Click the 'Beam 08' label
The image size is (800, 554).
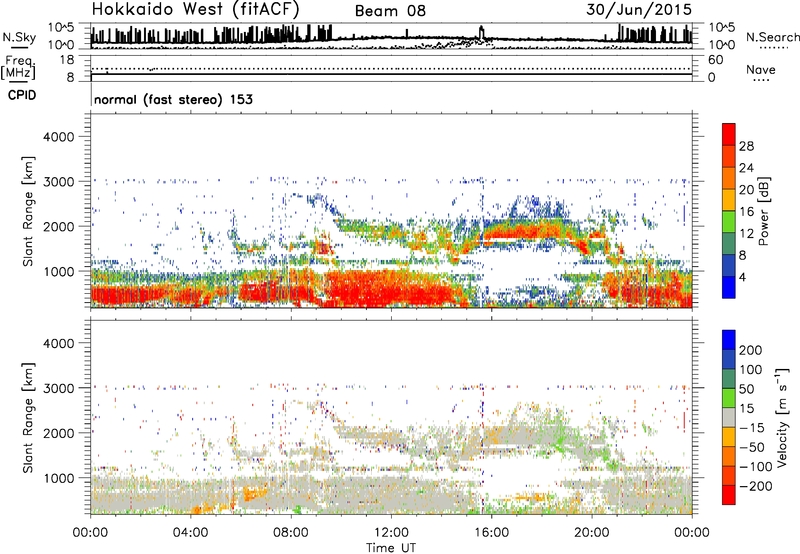(390, 11)
